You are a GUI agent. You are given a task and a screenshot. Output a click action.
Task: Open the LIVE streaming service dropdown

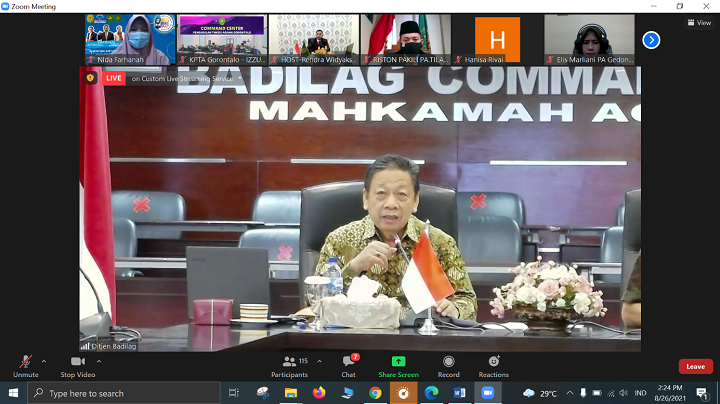click(240, 78)
